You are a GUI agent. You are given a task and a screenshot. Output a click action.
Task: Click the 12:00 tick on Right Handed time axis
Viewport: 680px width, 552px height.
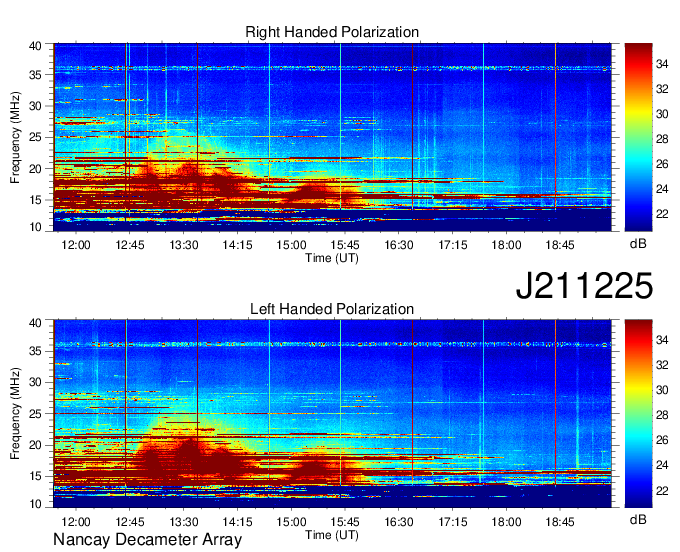coord(76,245)
